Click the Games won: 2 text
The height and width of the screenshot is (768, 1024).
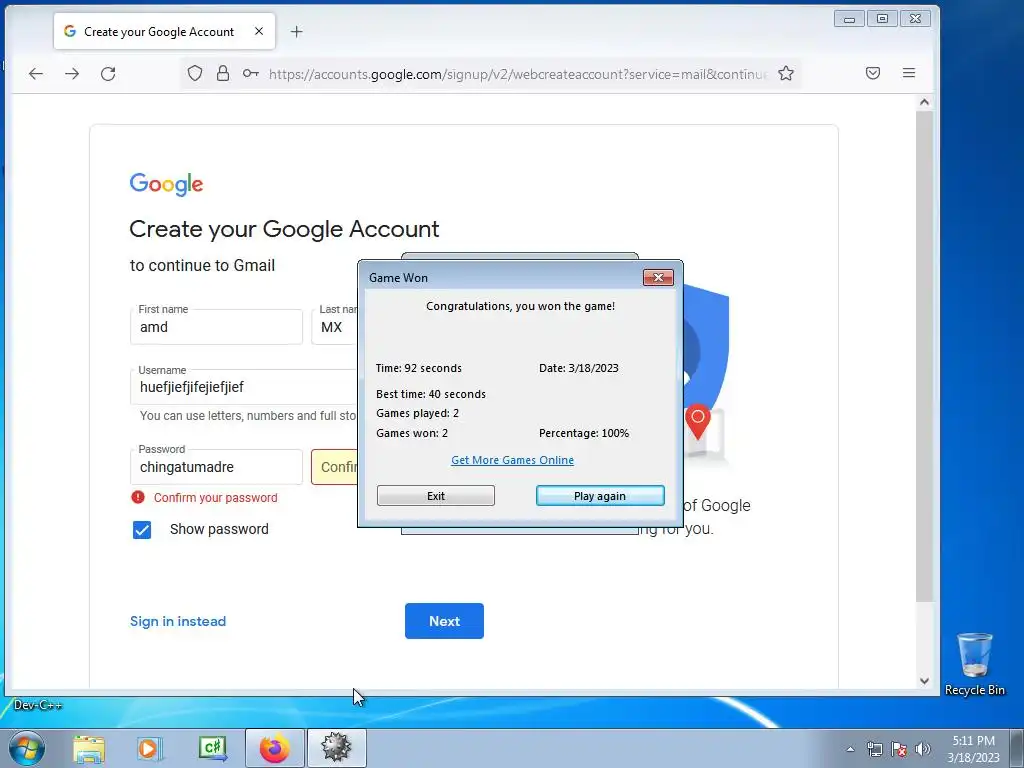(x=412, y=433)
